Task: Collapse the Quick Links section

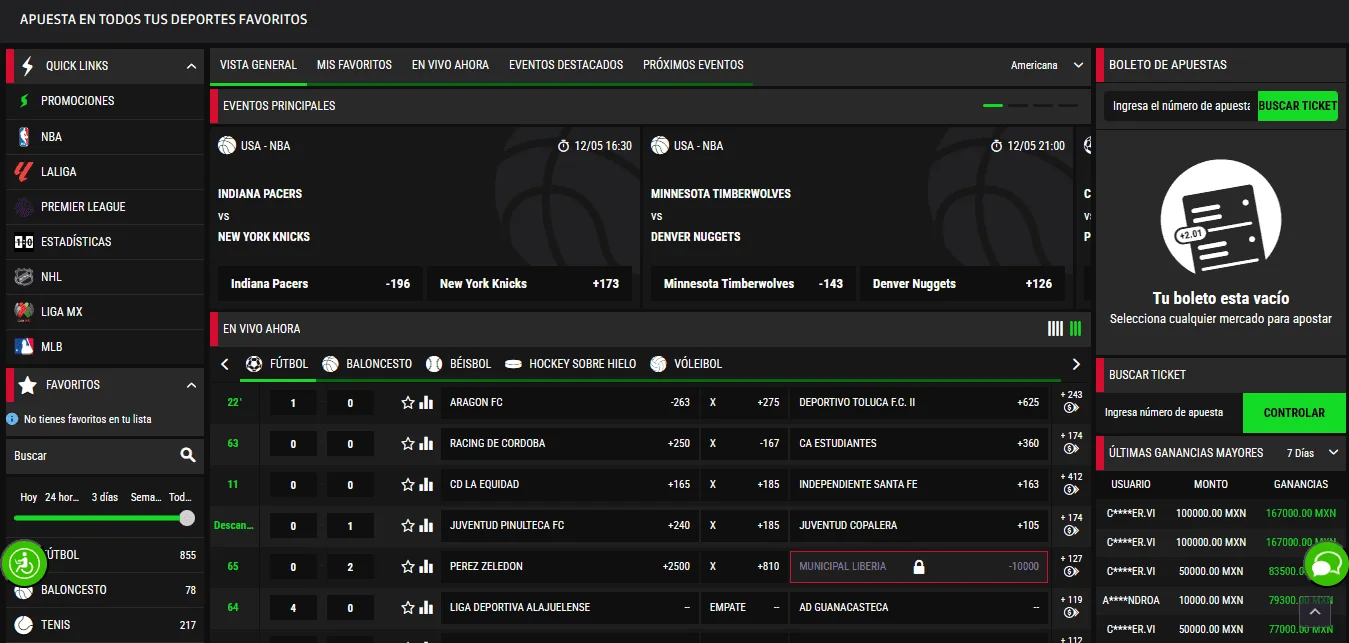Action: [191, 66]
